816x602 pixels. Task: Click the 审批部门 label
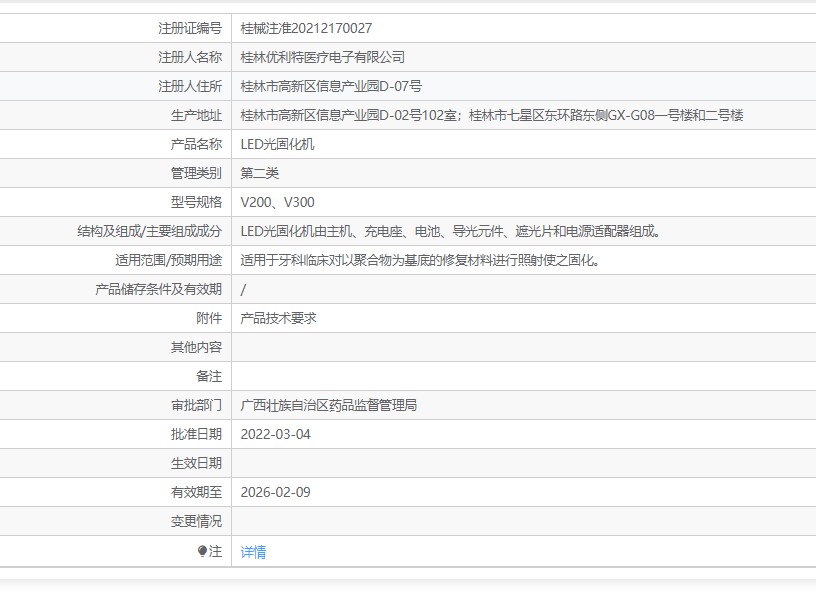pos(196,405)
